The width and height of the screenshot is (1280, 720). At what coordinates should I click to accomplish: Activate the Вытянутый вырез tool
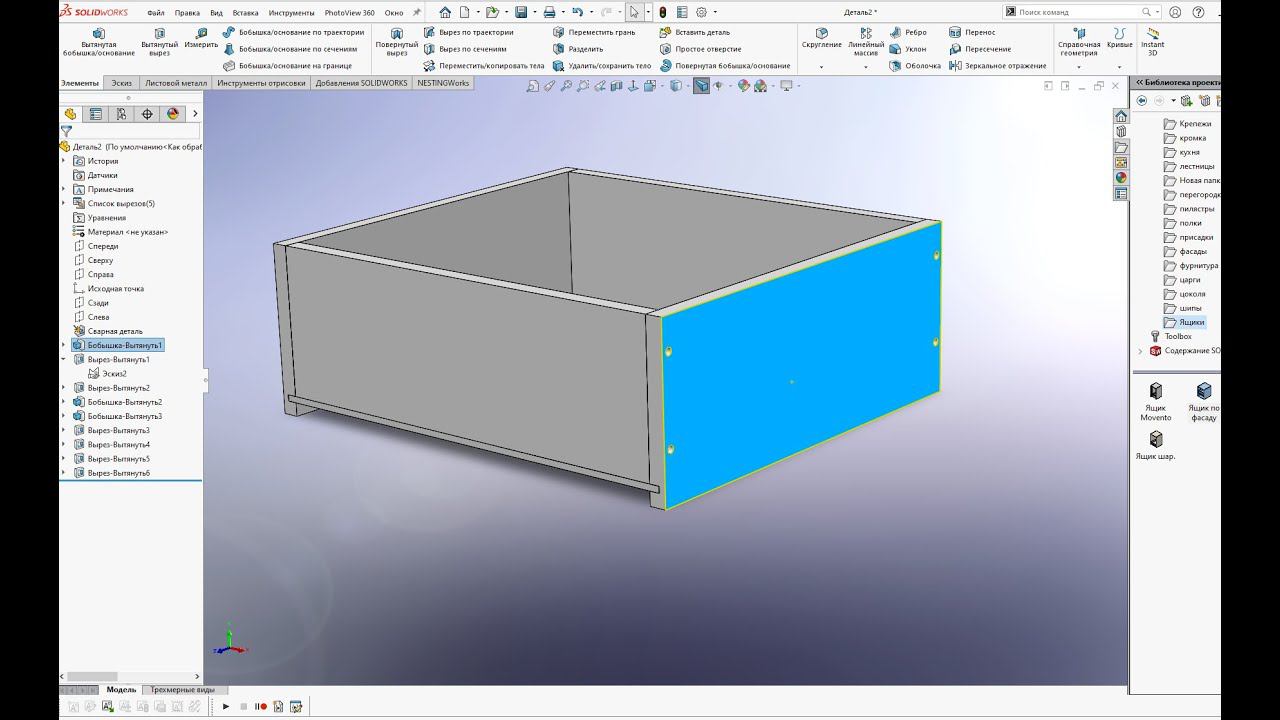[159, 42]
